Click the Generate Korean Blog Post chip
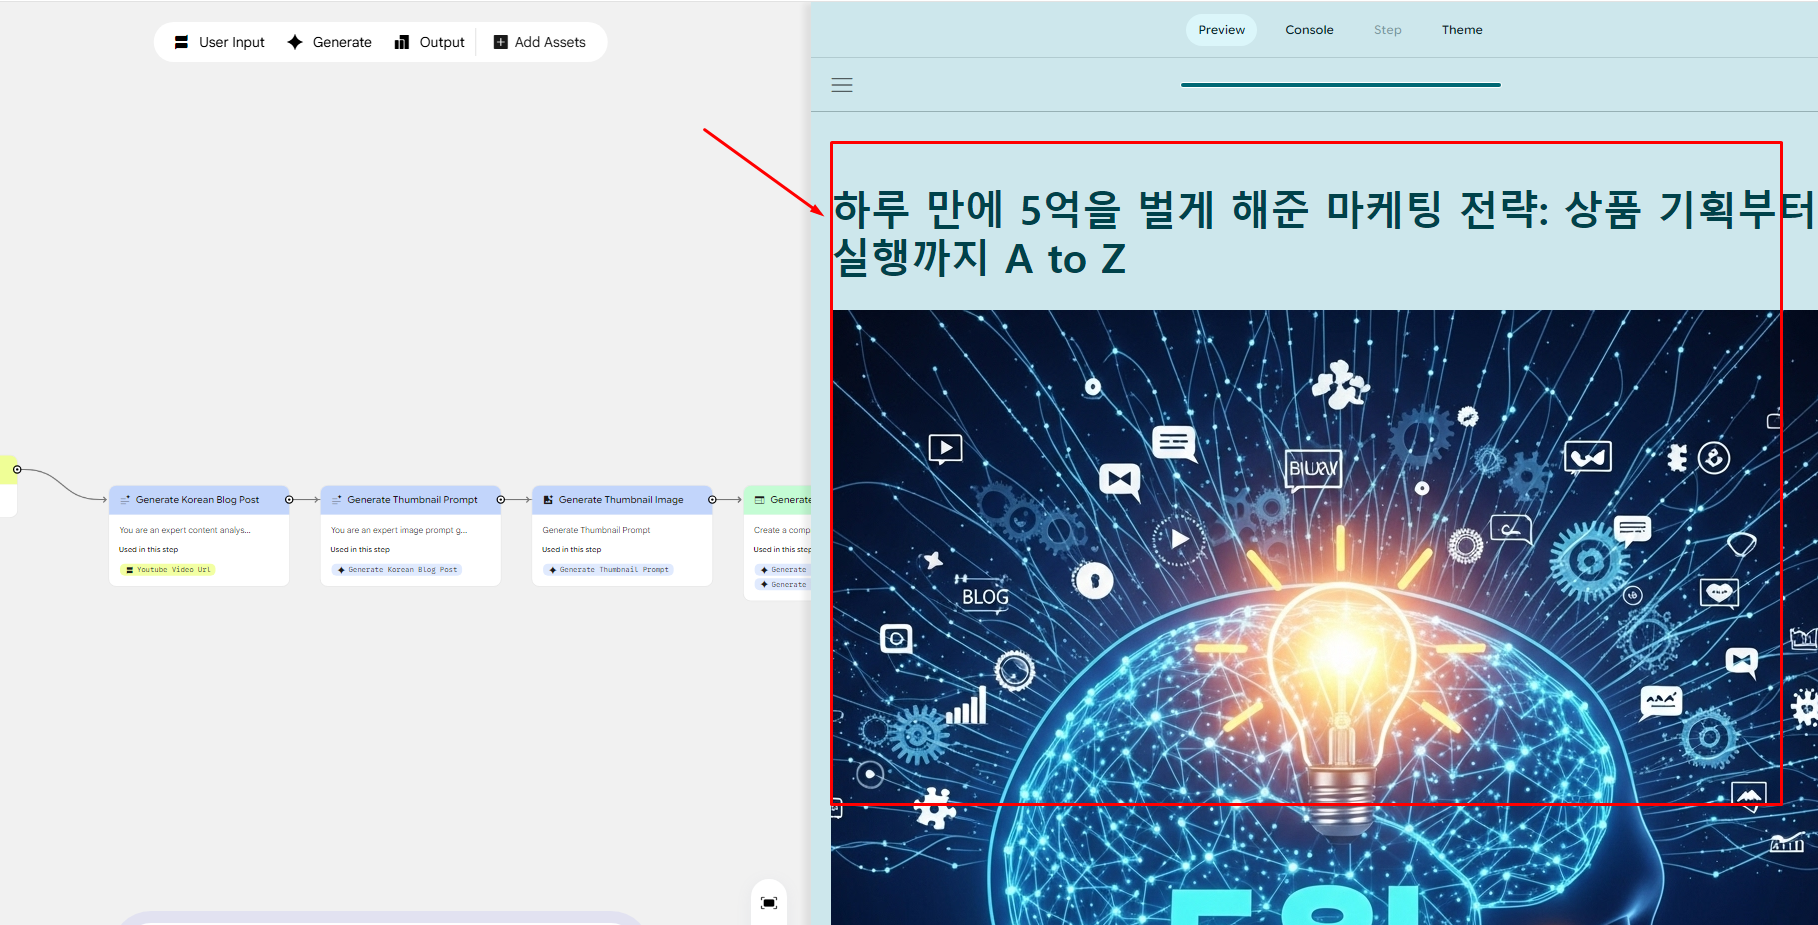This screenshot has width=1818, height=925. [397, 570]
